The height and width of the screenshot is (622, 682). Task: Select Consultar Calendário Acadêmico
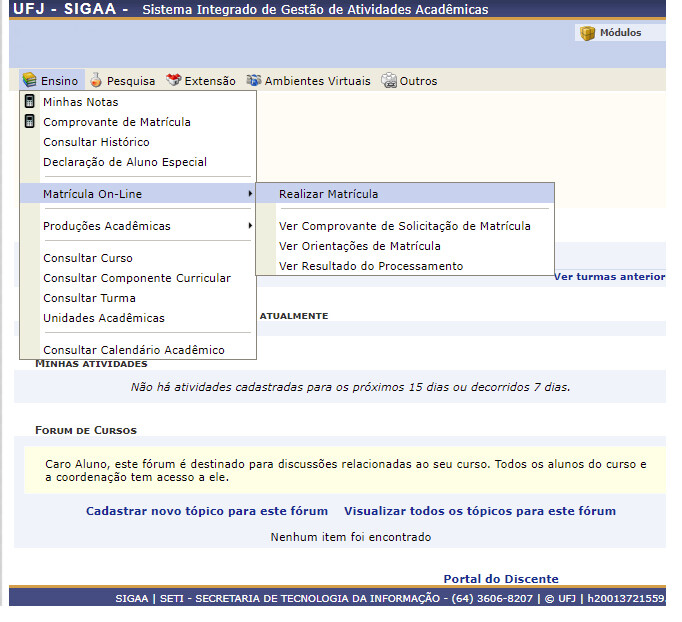133,350
